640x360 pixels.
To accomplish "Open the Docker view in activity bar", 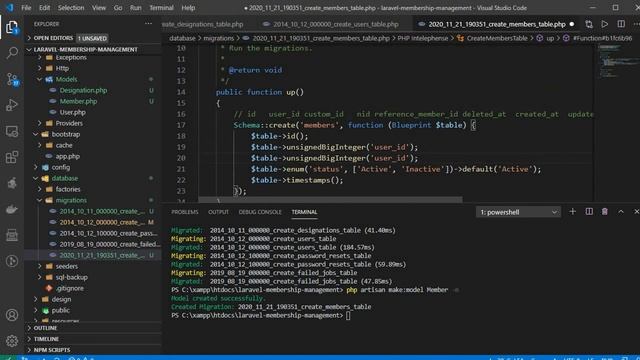I will click(12, 209).
